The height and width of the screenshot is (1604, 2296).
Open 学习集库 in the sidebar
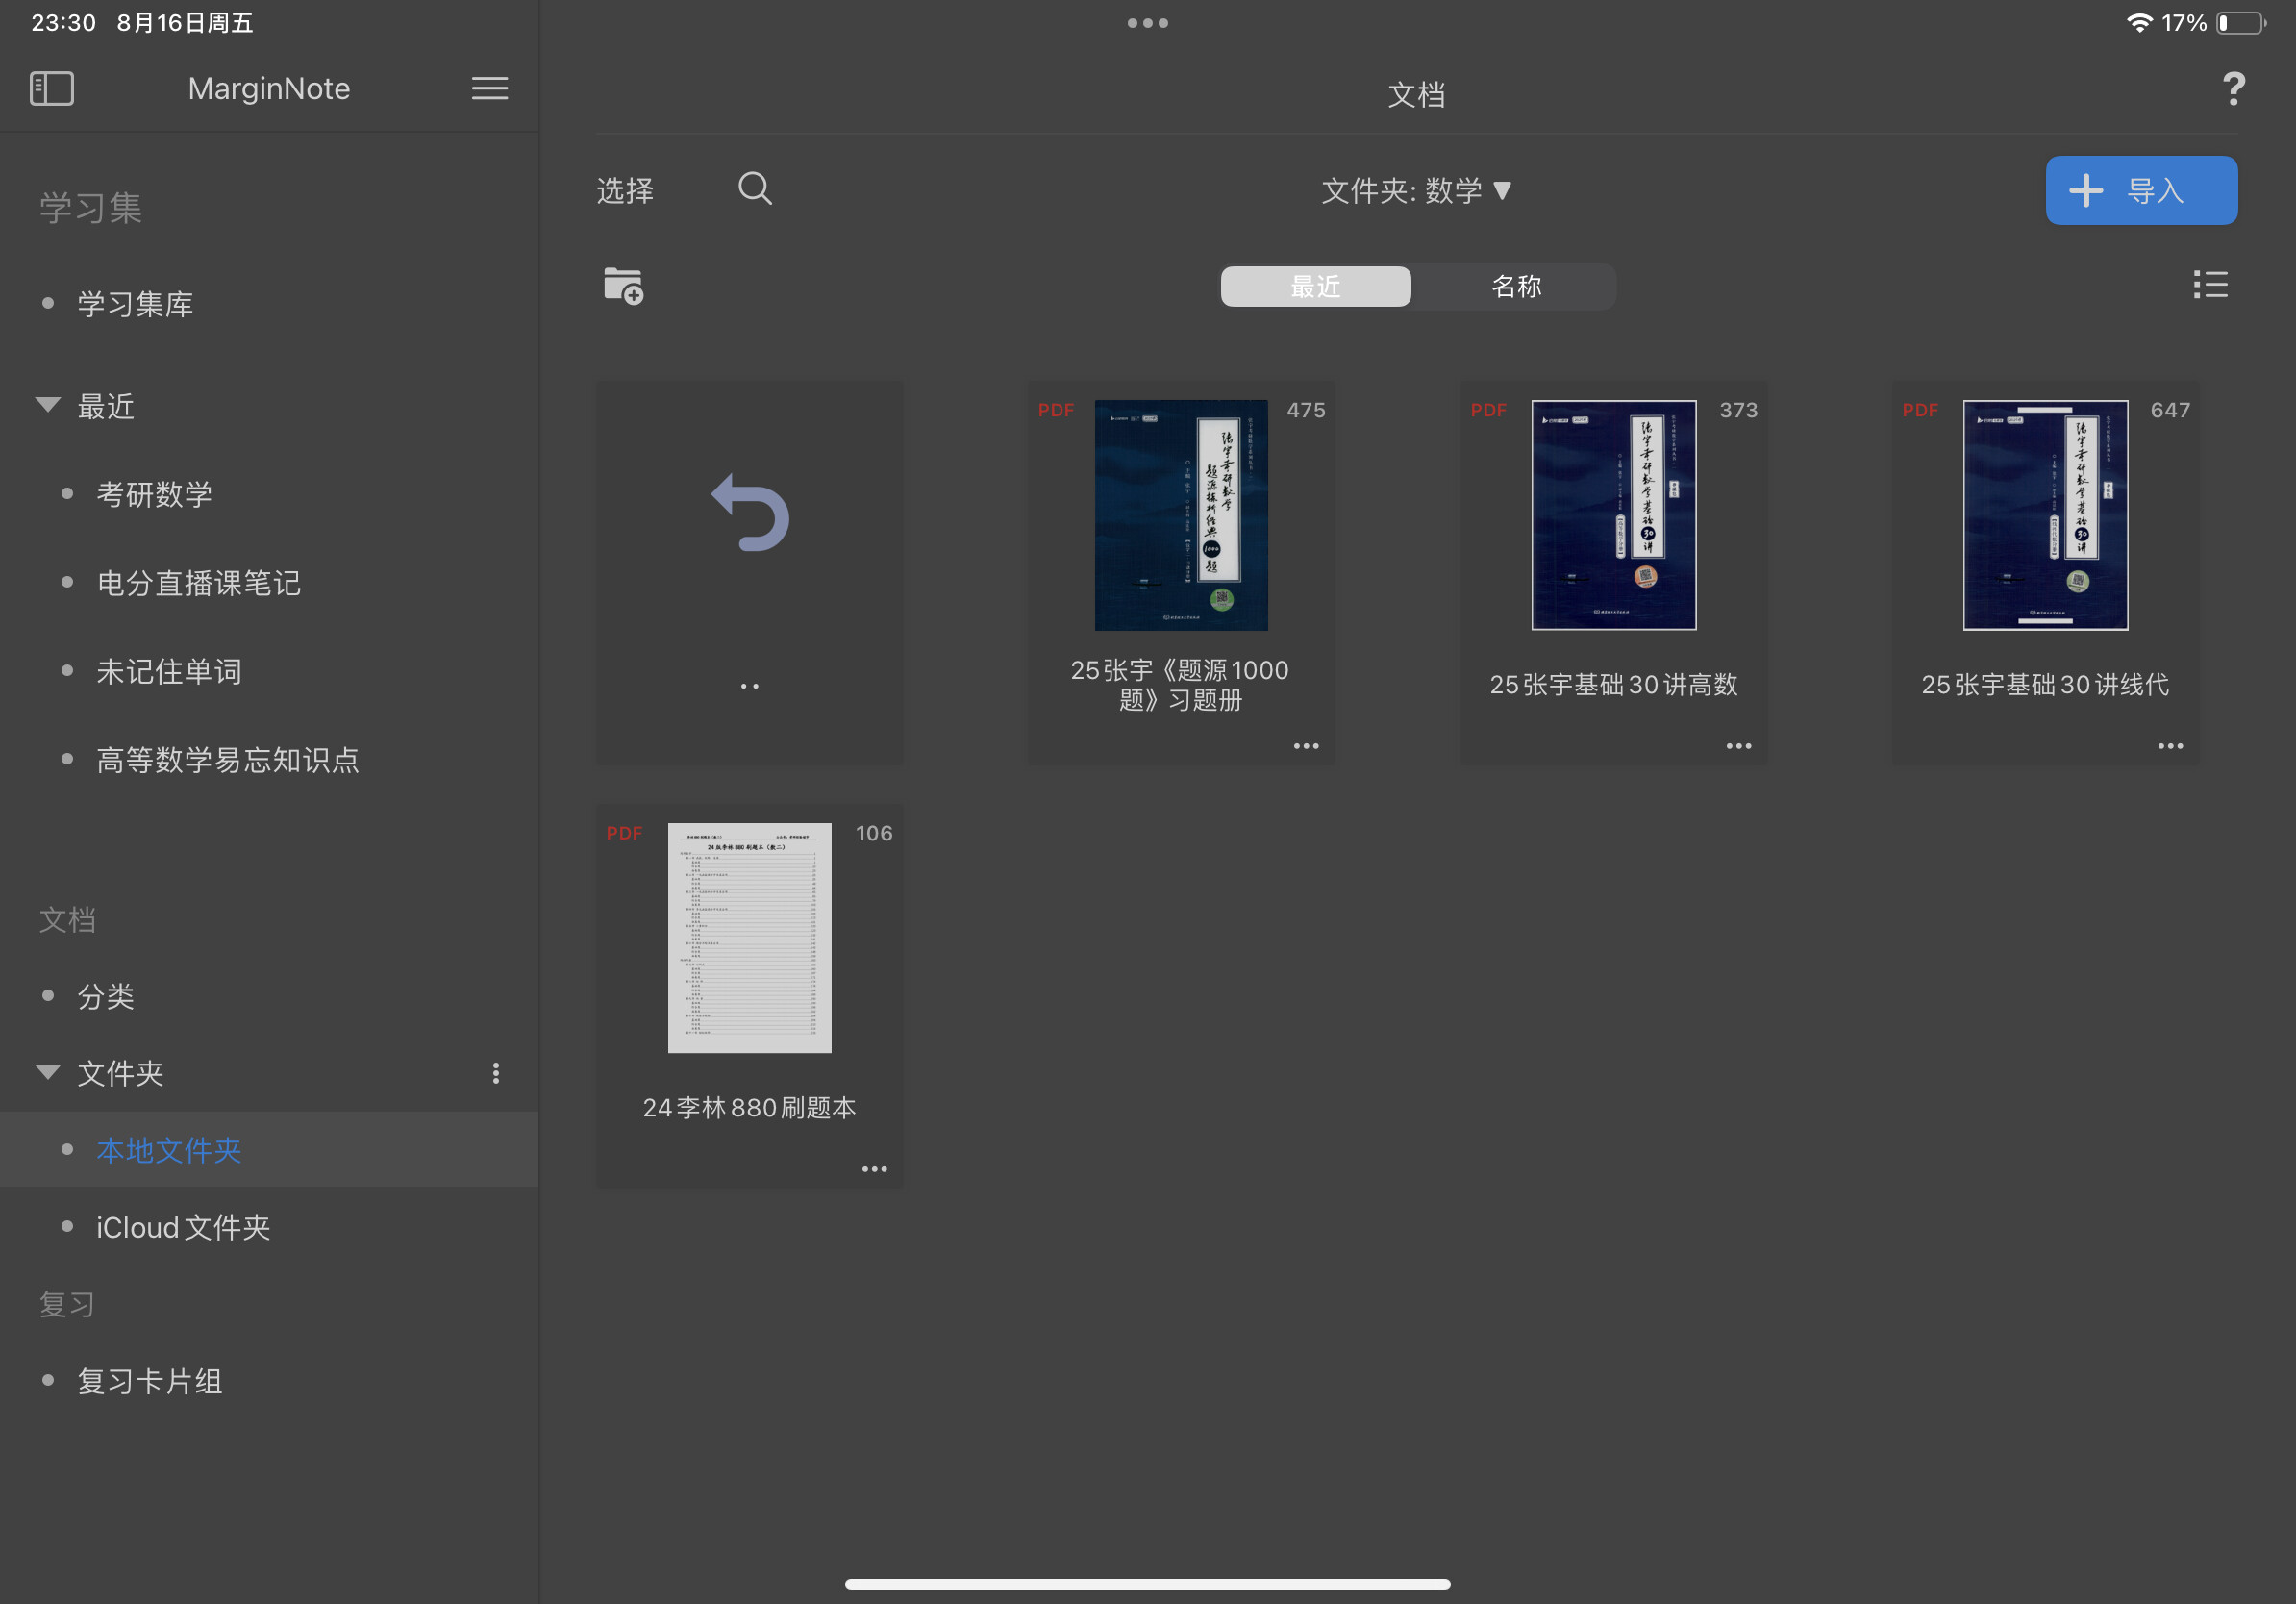pos(136,304)
